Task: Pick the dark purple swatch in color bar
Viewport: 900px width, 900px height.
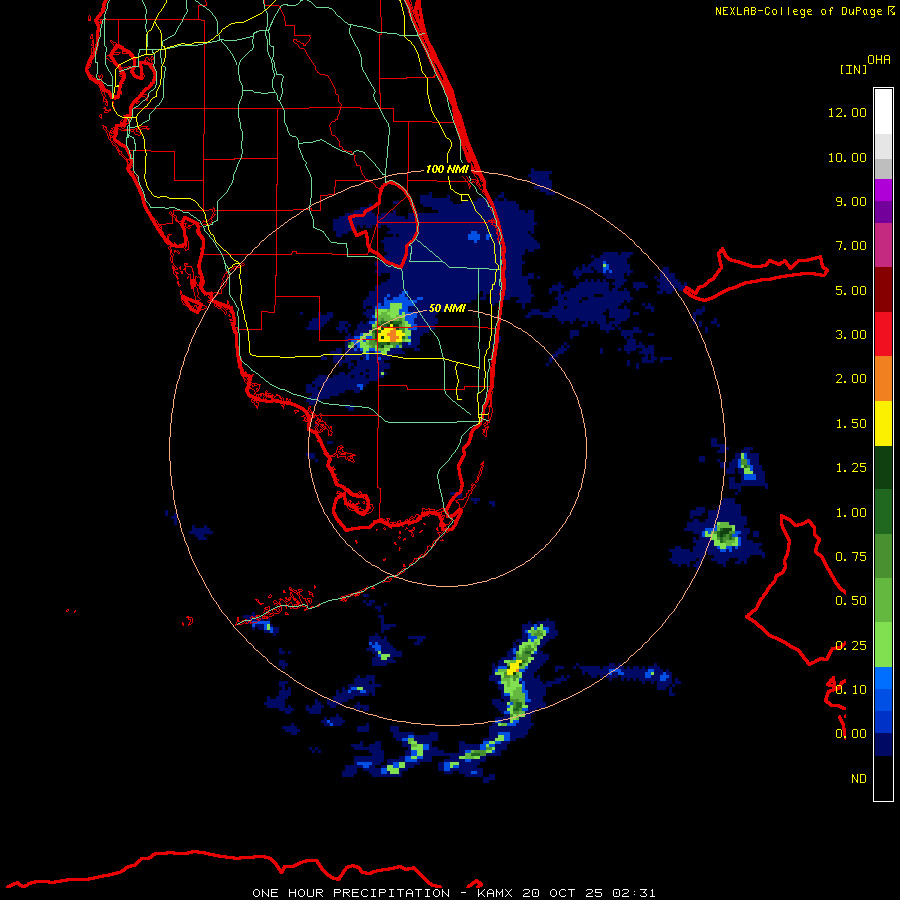Action: point(883,212)
